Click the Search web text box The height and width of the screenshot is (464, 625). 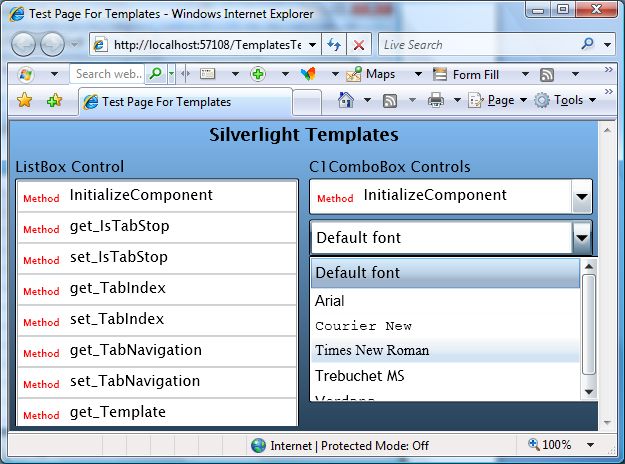pyautogui.click(x=108, y=74)
